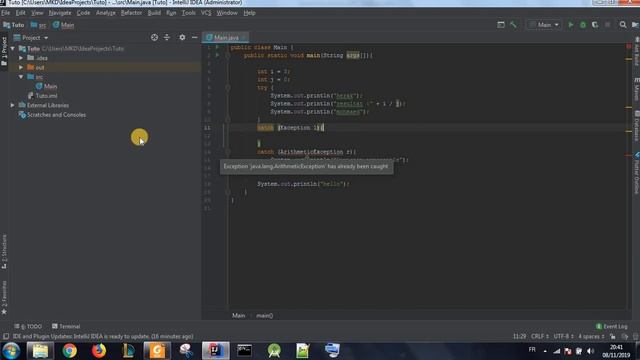640x360 pixels.
Task: Toggle the Maven side tool window
Action: [636, 89]
